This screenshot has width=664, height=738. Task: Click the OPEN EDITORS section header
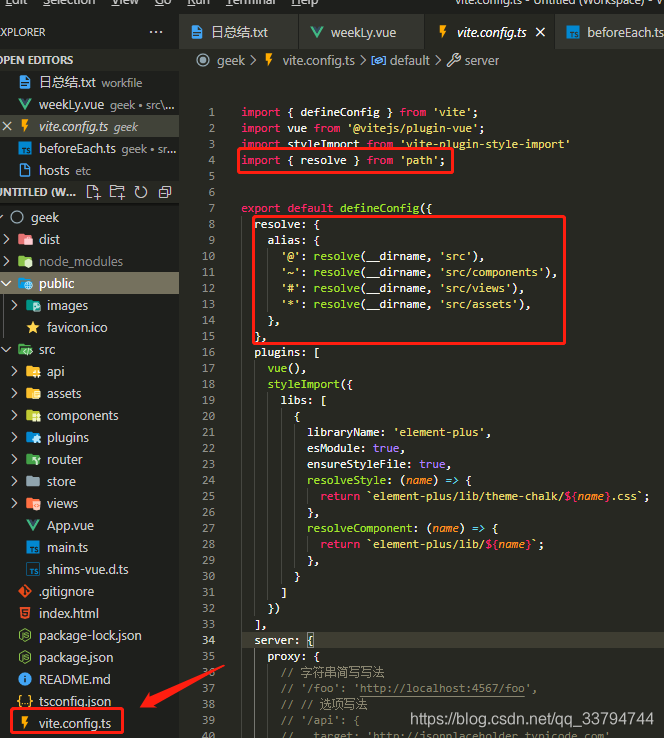pyautogui.click(x=89, y=60)
